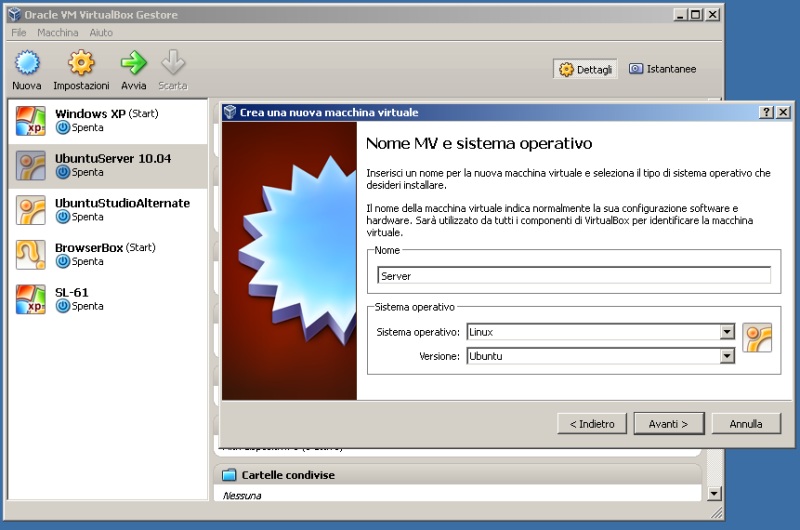
Task: Collapse the Cartelle condivise section
Action: point(229,475)
